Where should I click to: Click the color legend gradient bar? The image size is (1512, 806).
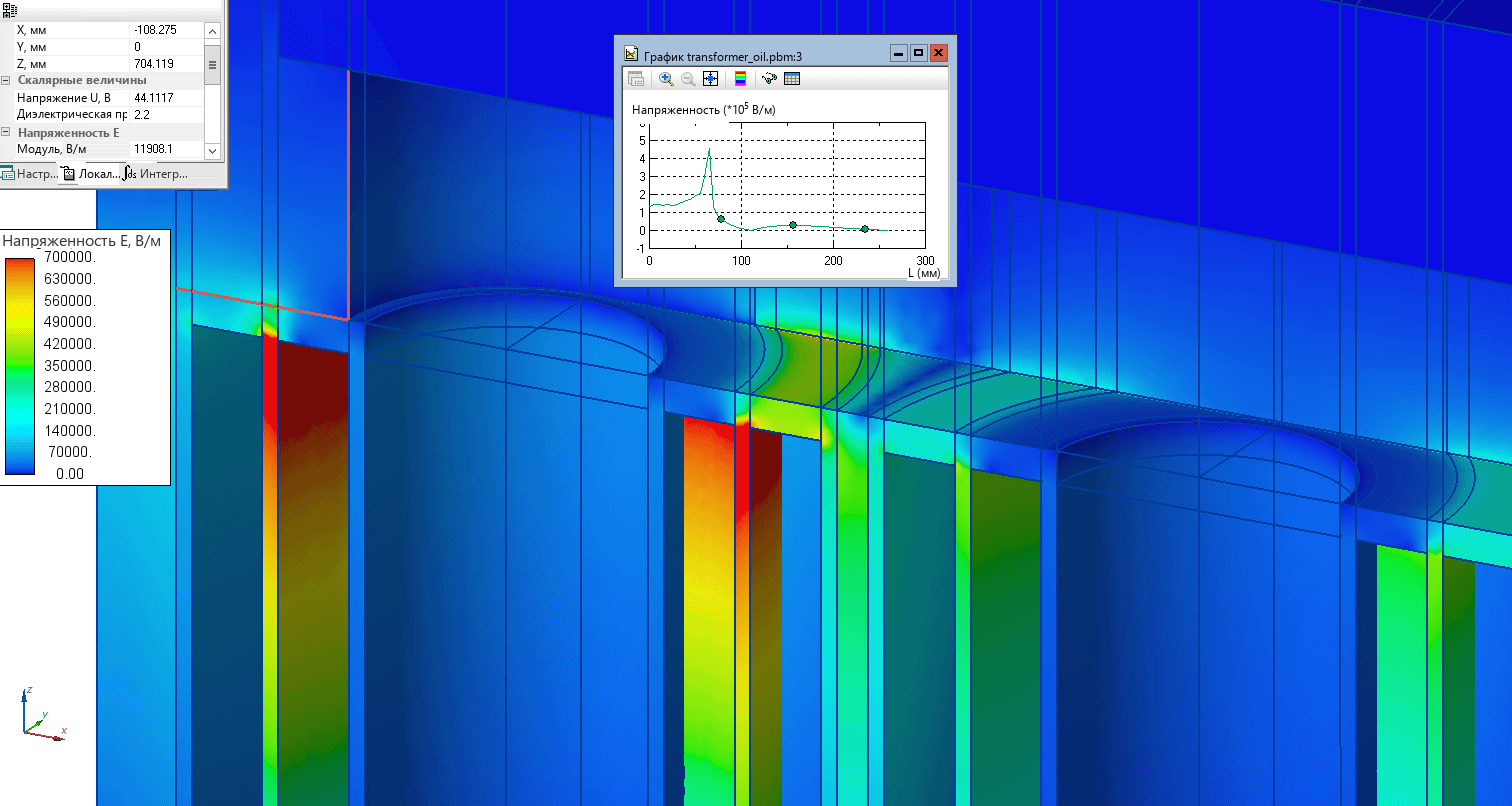pos(20,365)
